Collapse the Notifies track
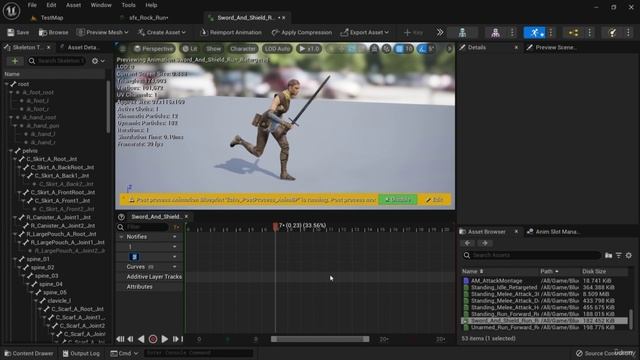Screen dimensions: 640x360 click(x=121, y=237)
